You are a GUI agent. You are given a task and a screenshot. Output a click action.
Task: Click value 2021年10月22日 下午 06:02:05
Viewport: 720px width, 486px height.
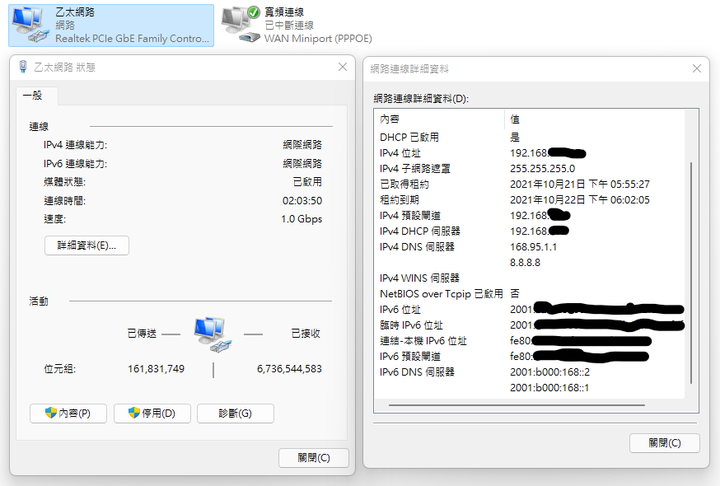coord(579,200)
